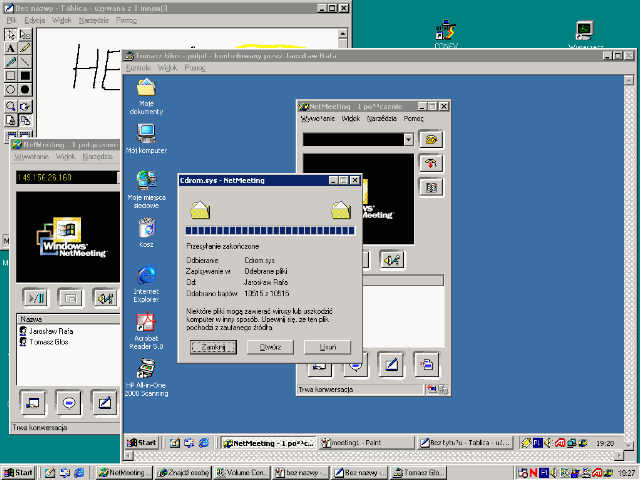
Task: Select the Filled Rectangle tool
Action: click(25, 76)
